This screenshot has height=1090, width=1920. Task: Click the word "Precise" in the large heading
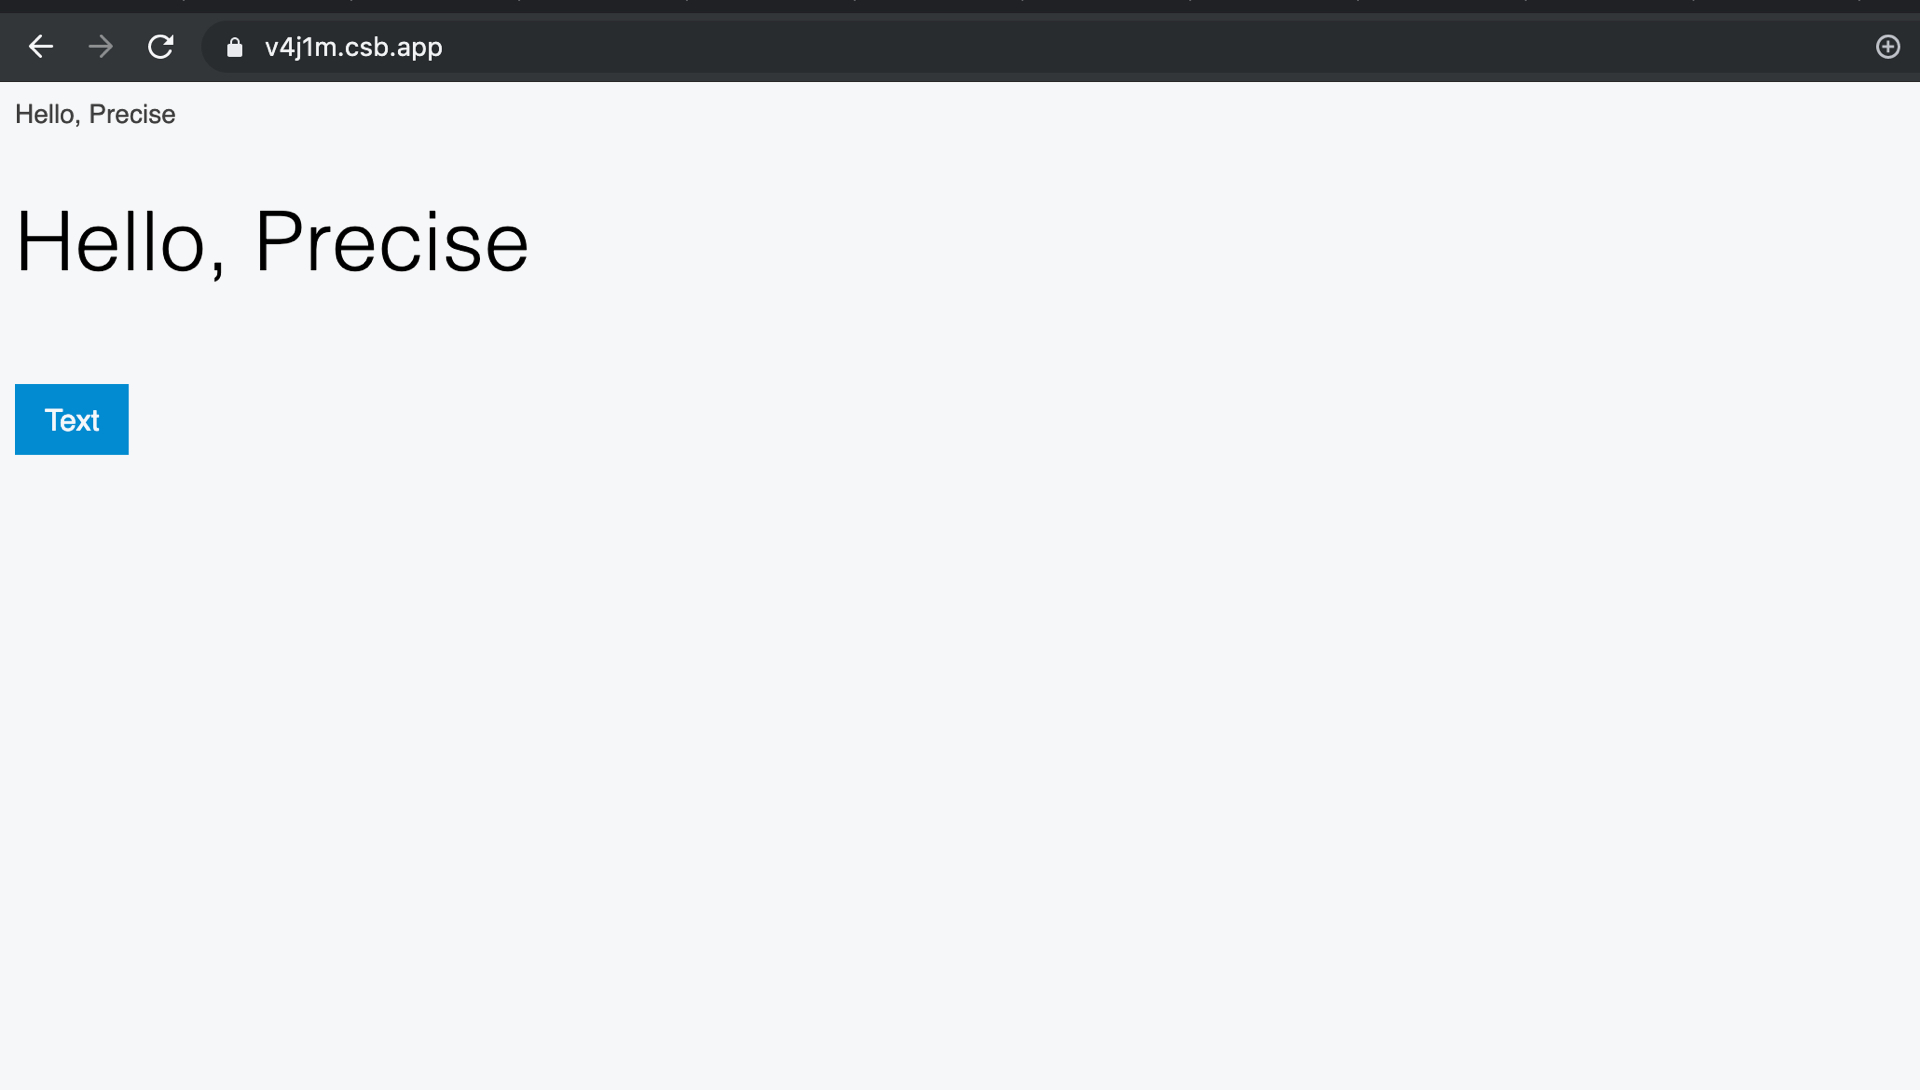tap(391, 242)
